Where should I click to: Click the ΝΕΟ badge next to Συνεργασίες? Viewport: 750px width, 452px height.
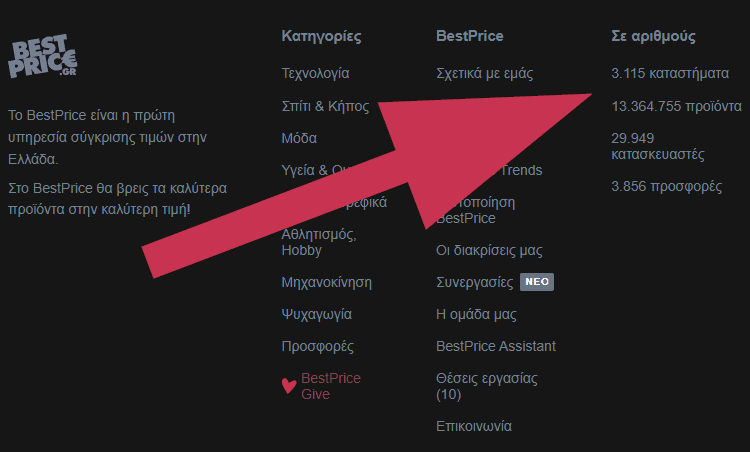[537, 282]
